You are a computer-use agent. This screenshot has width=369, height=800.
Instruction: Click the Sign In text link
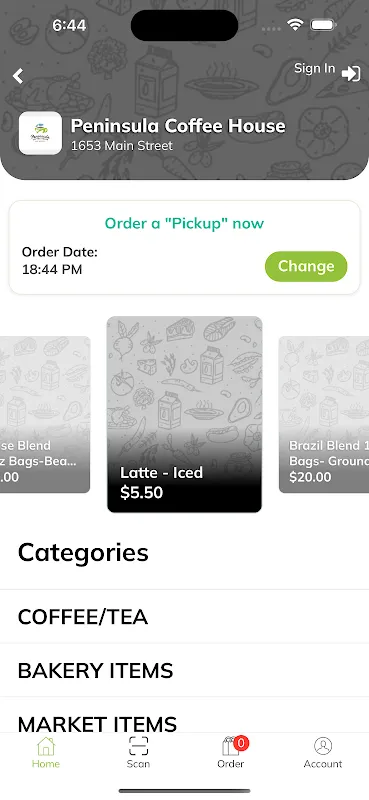click(314, 68)
